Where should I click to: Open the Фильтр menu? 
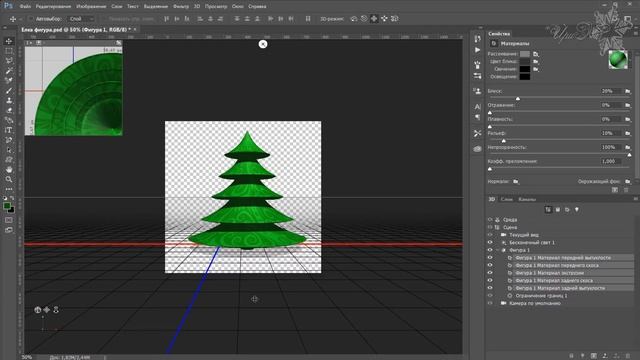pos(181,7)
